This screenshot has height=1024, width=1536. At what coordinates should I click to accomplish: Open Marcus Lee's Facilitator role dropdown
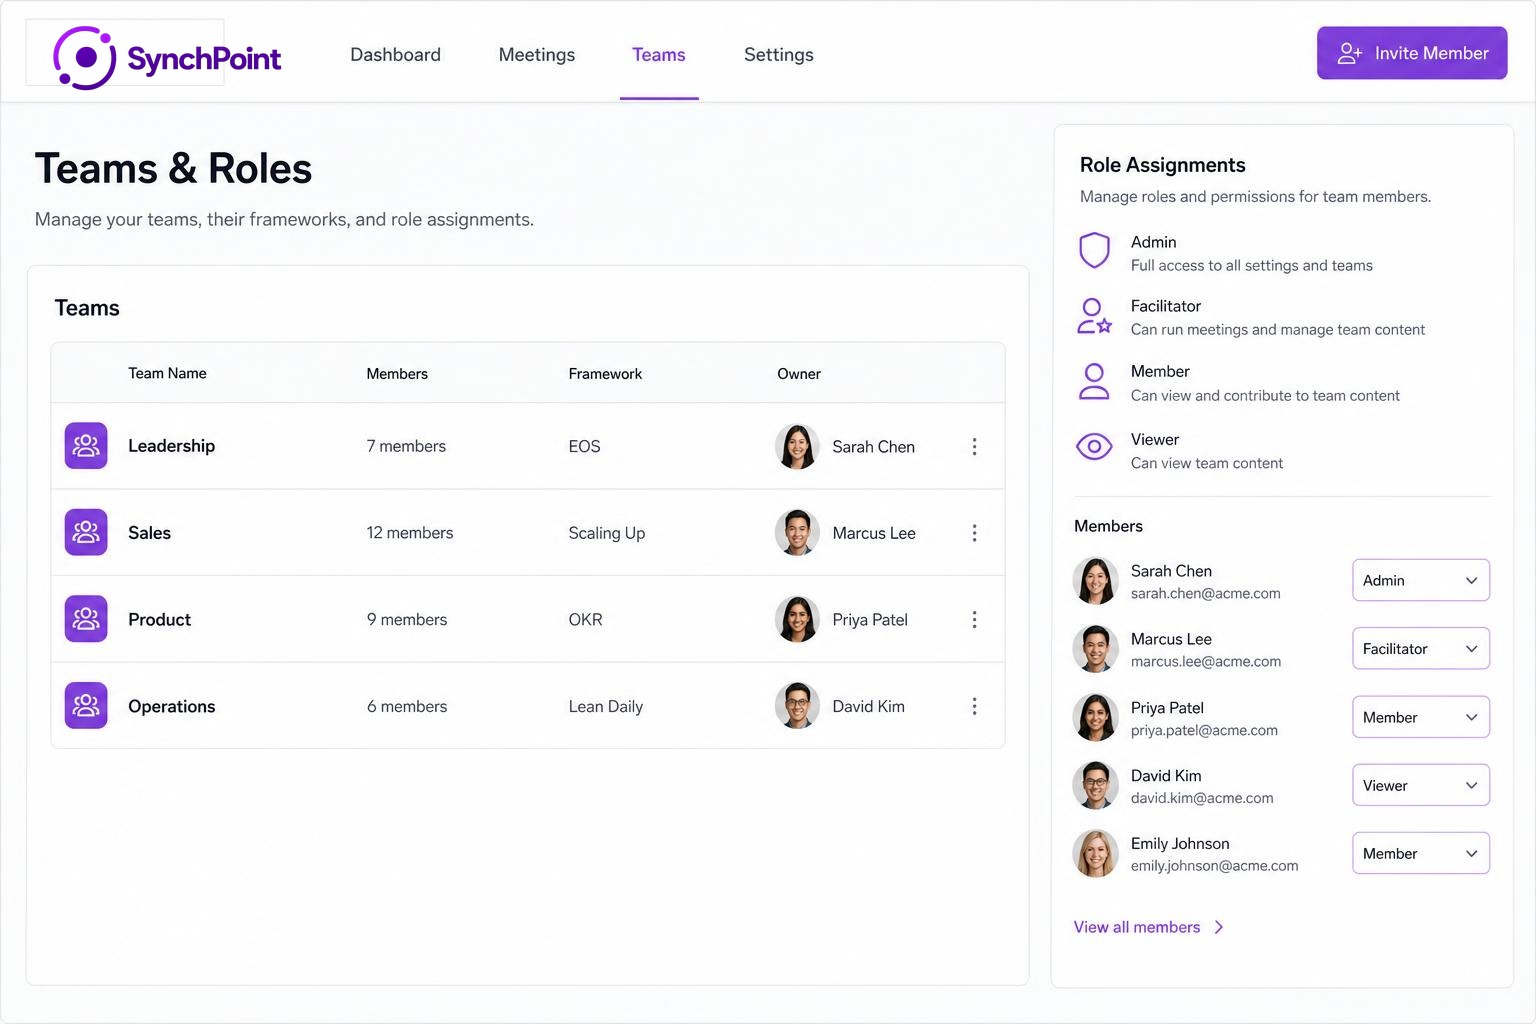point(1421,648)
